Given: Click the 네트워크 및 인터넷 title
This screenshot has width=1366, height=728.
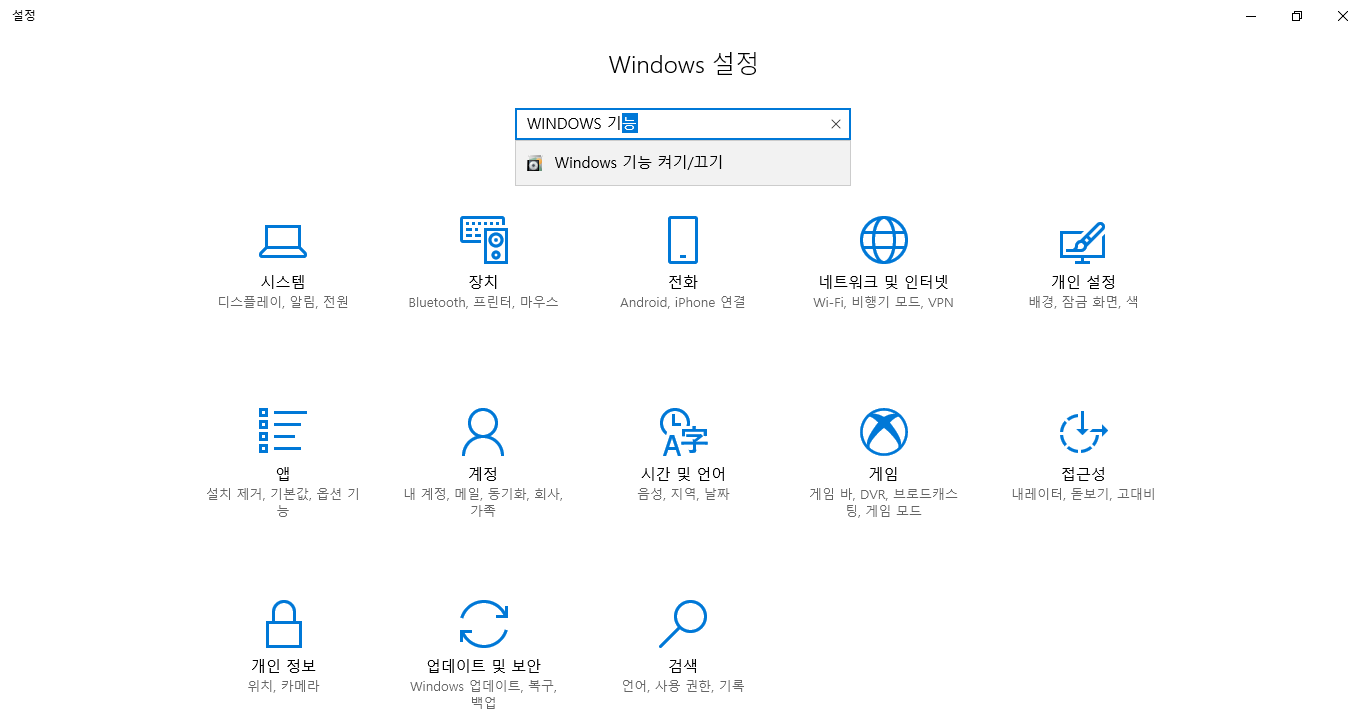Looking at the screenshot, I should [883, 282].
